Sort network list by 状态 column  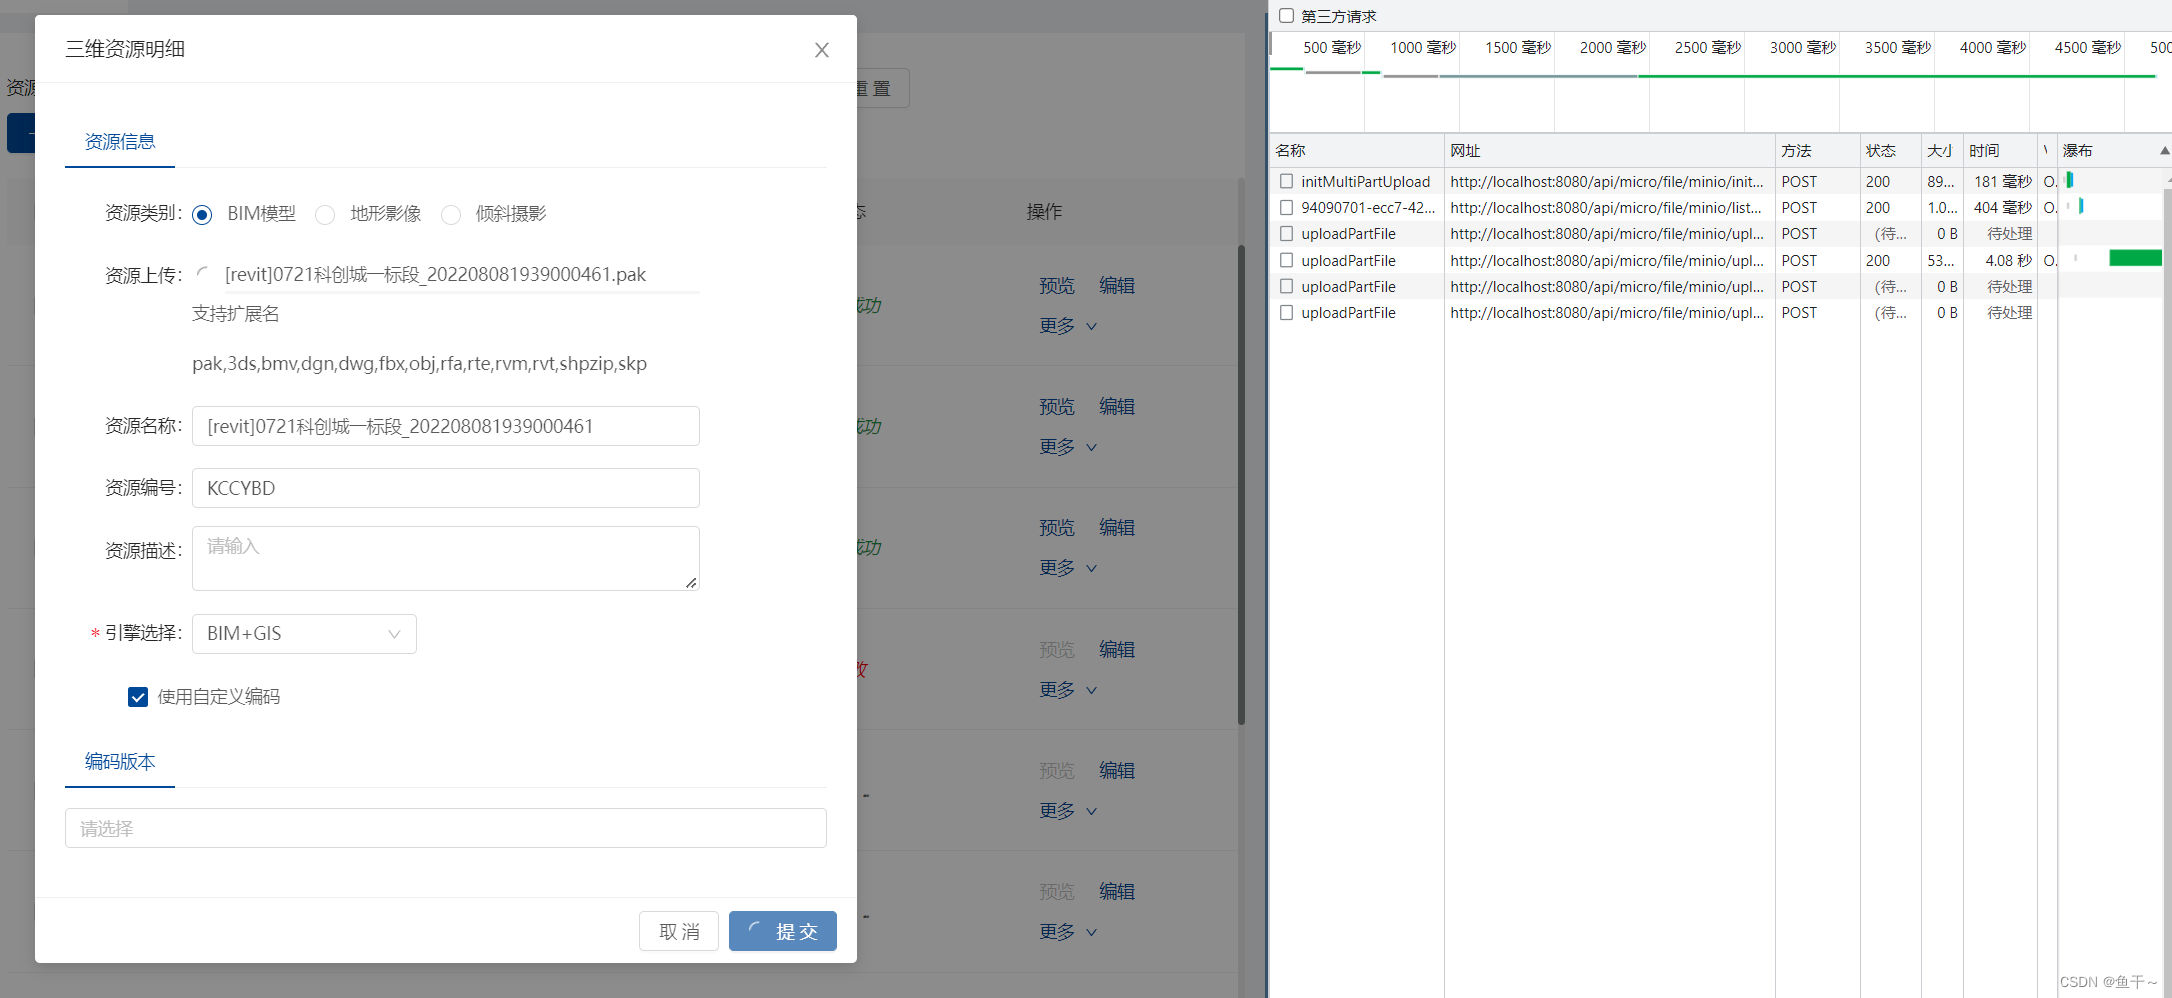coord(1890,150)
